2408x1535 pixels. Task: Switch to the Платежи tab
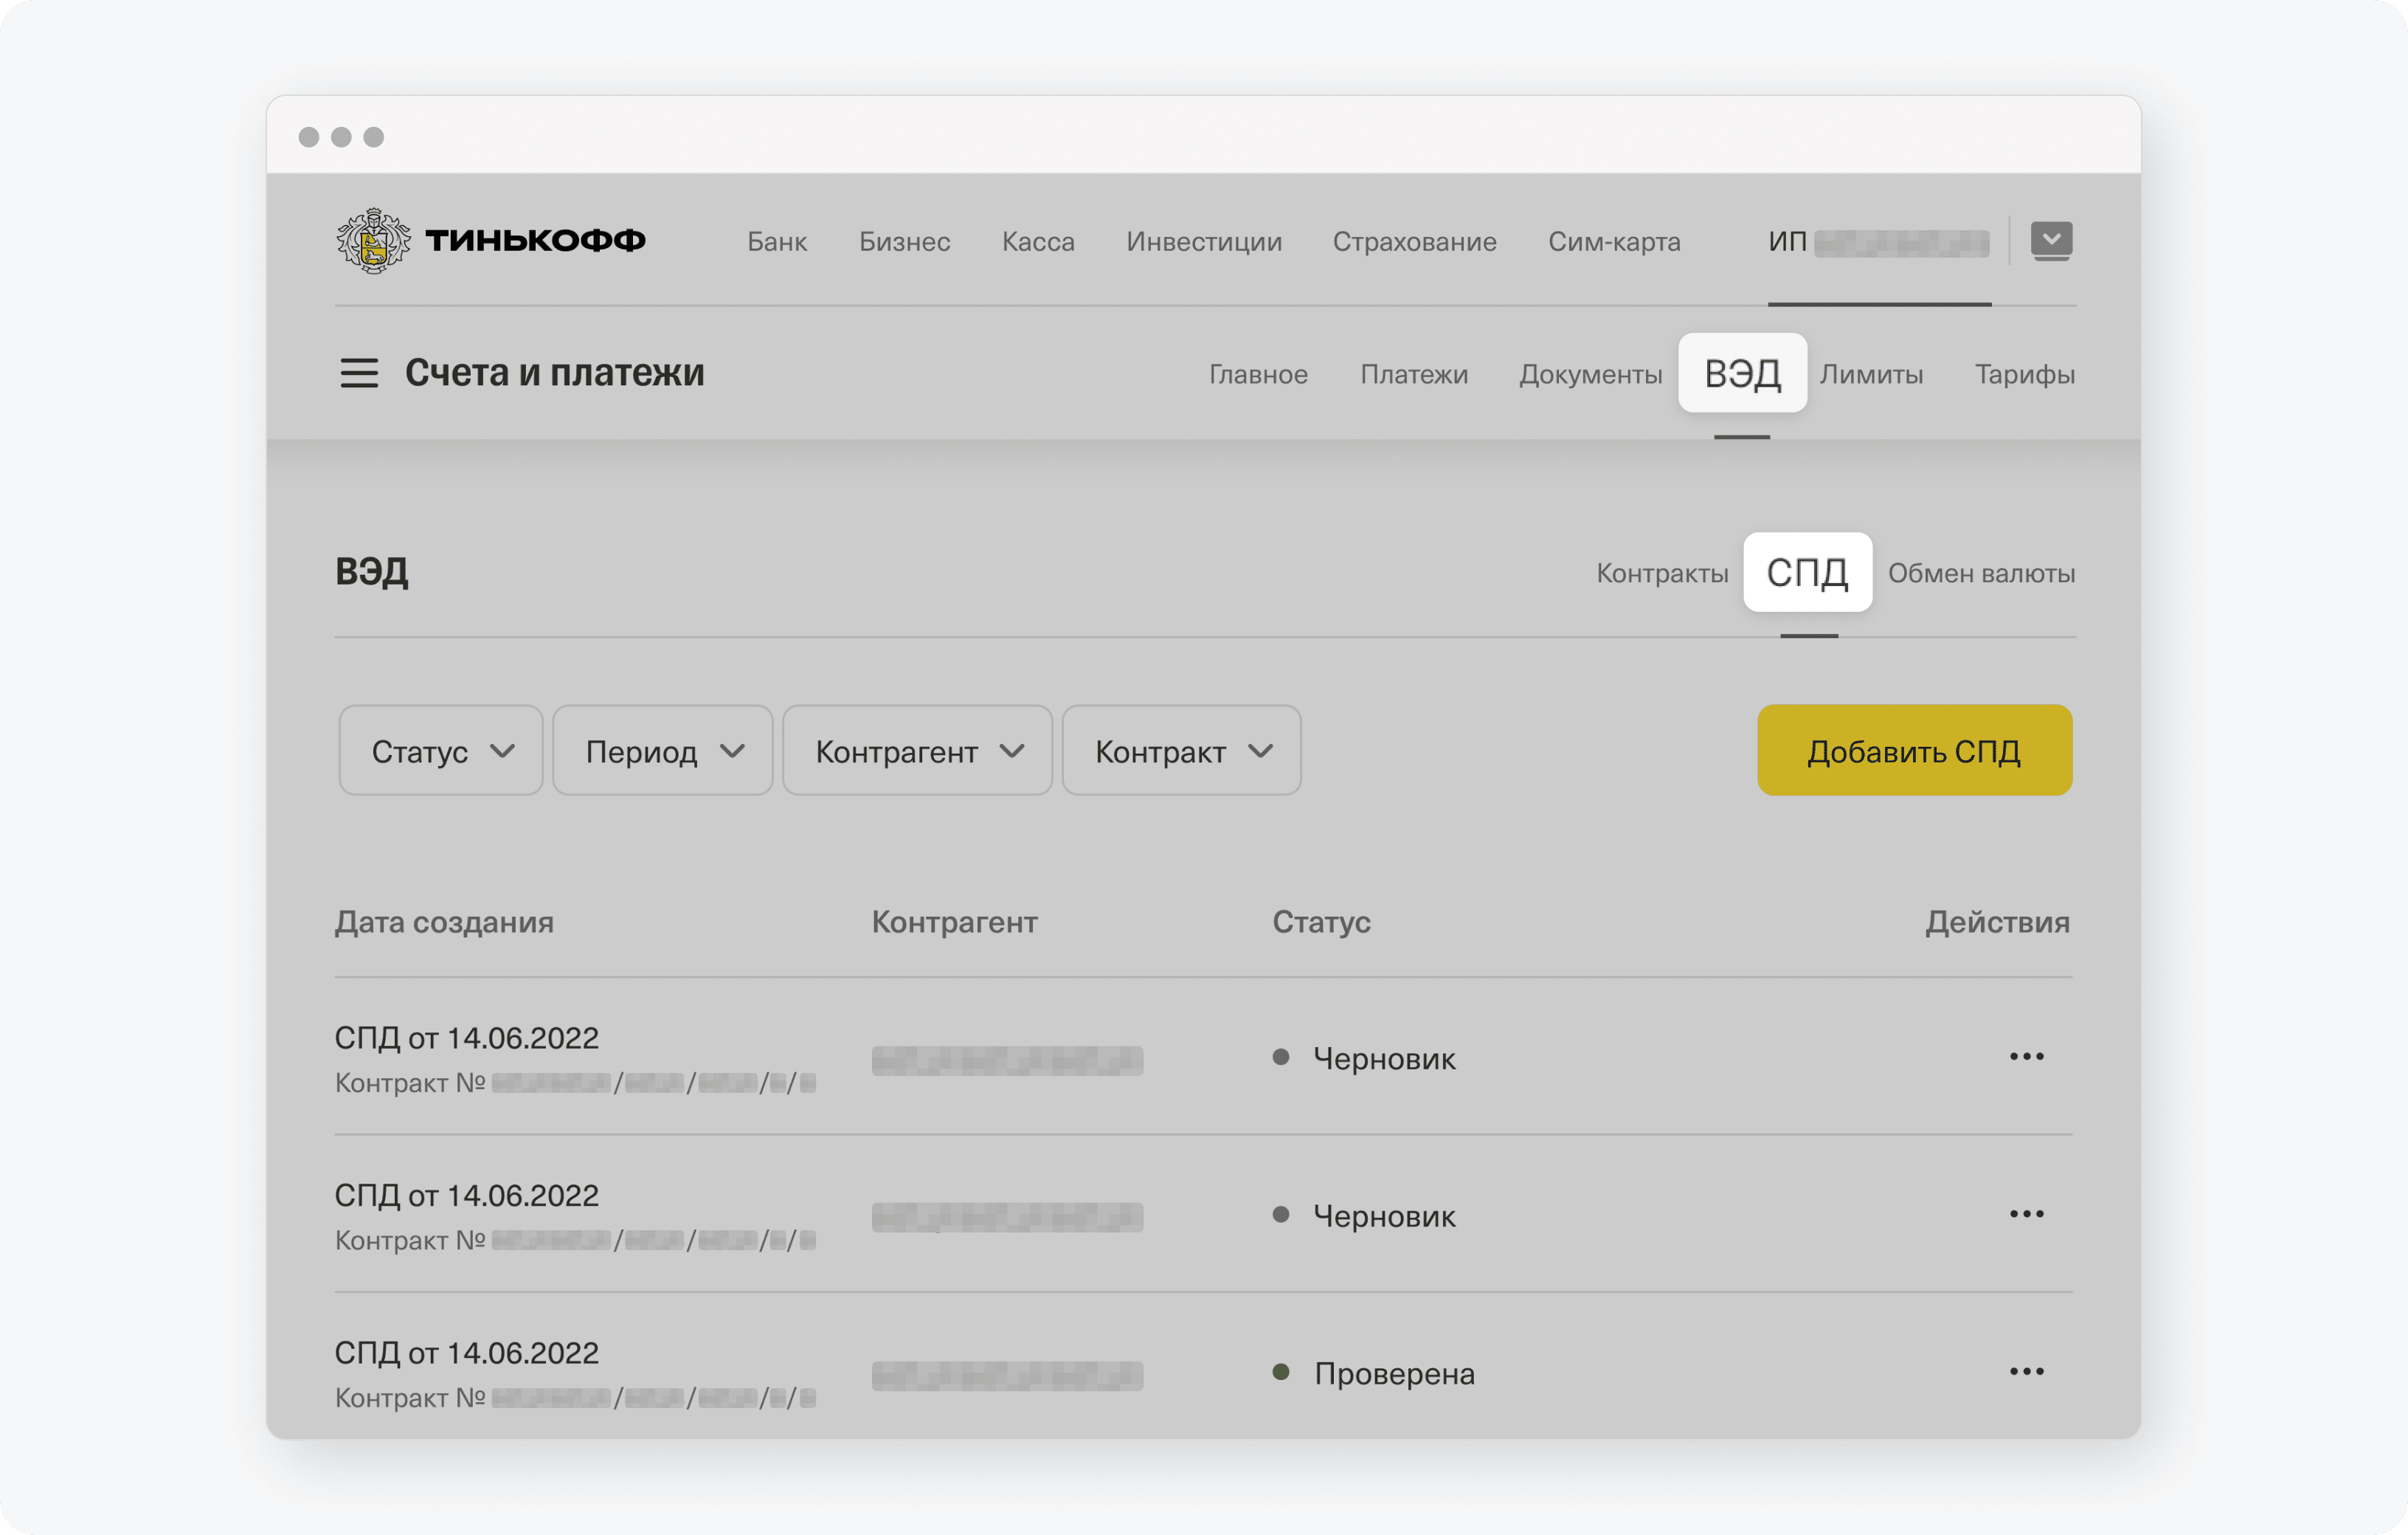pos(1414,374)
